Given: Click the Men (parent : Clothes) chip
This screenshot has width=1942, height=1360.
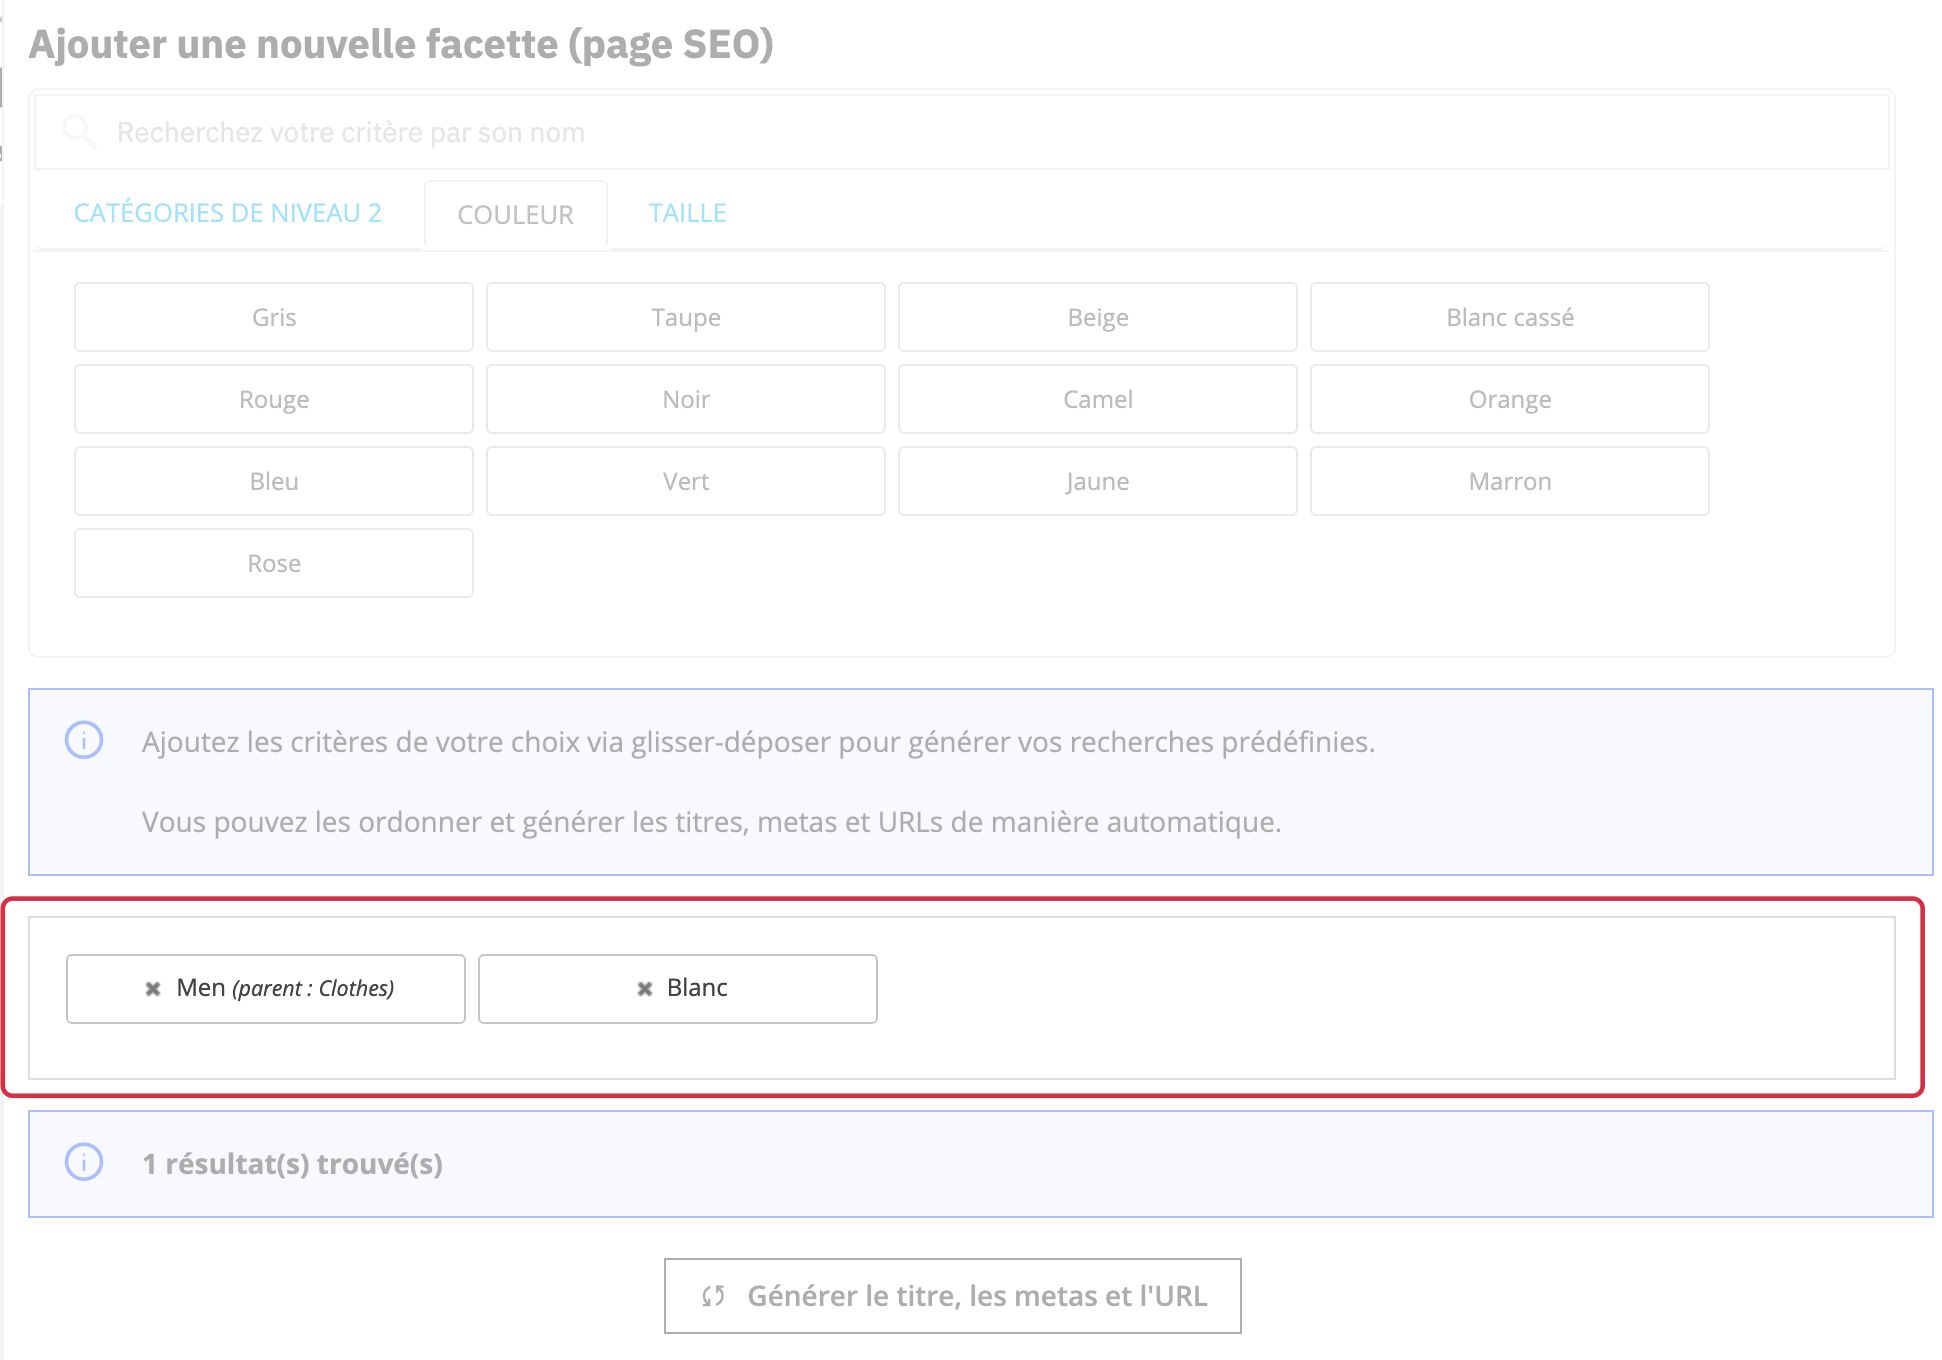Looking at the screenshot, I should tap(266, 989).
